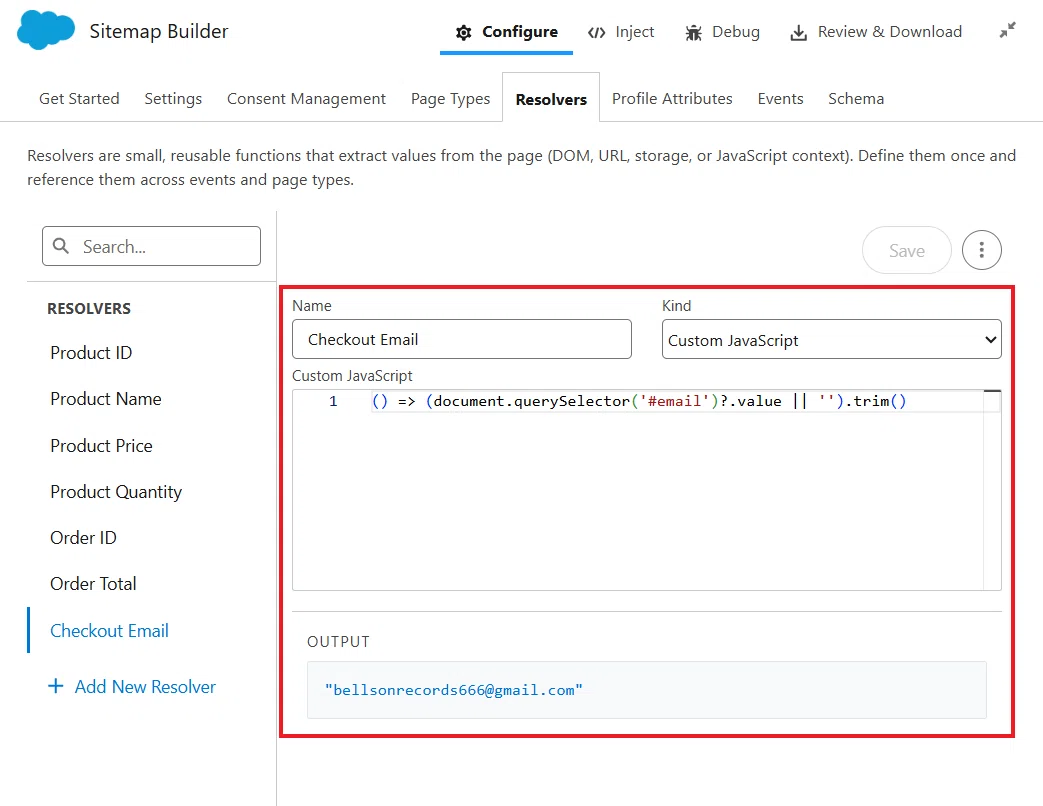This screenshot has height=806, width=1043.
Task: Open the Settings tab
Action: (173, 98)
